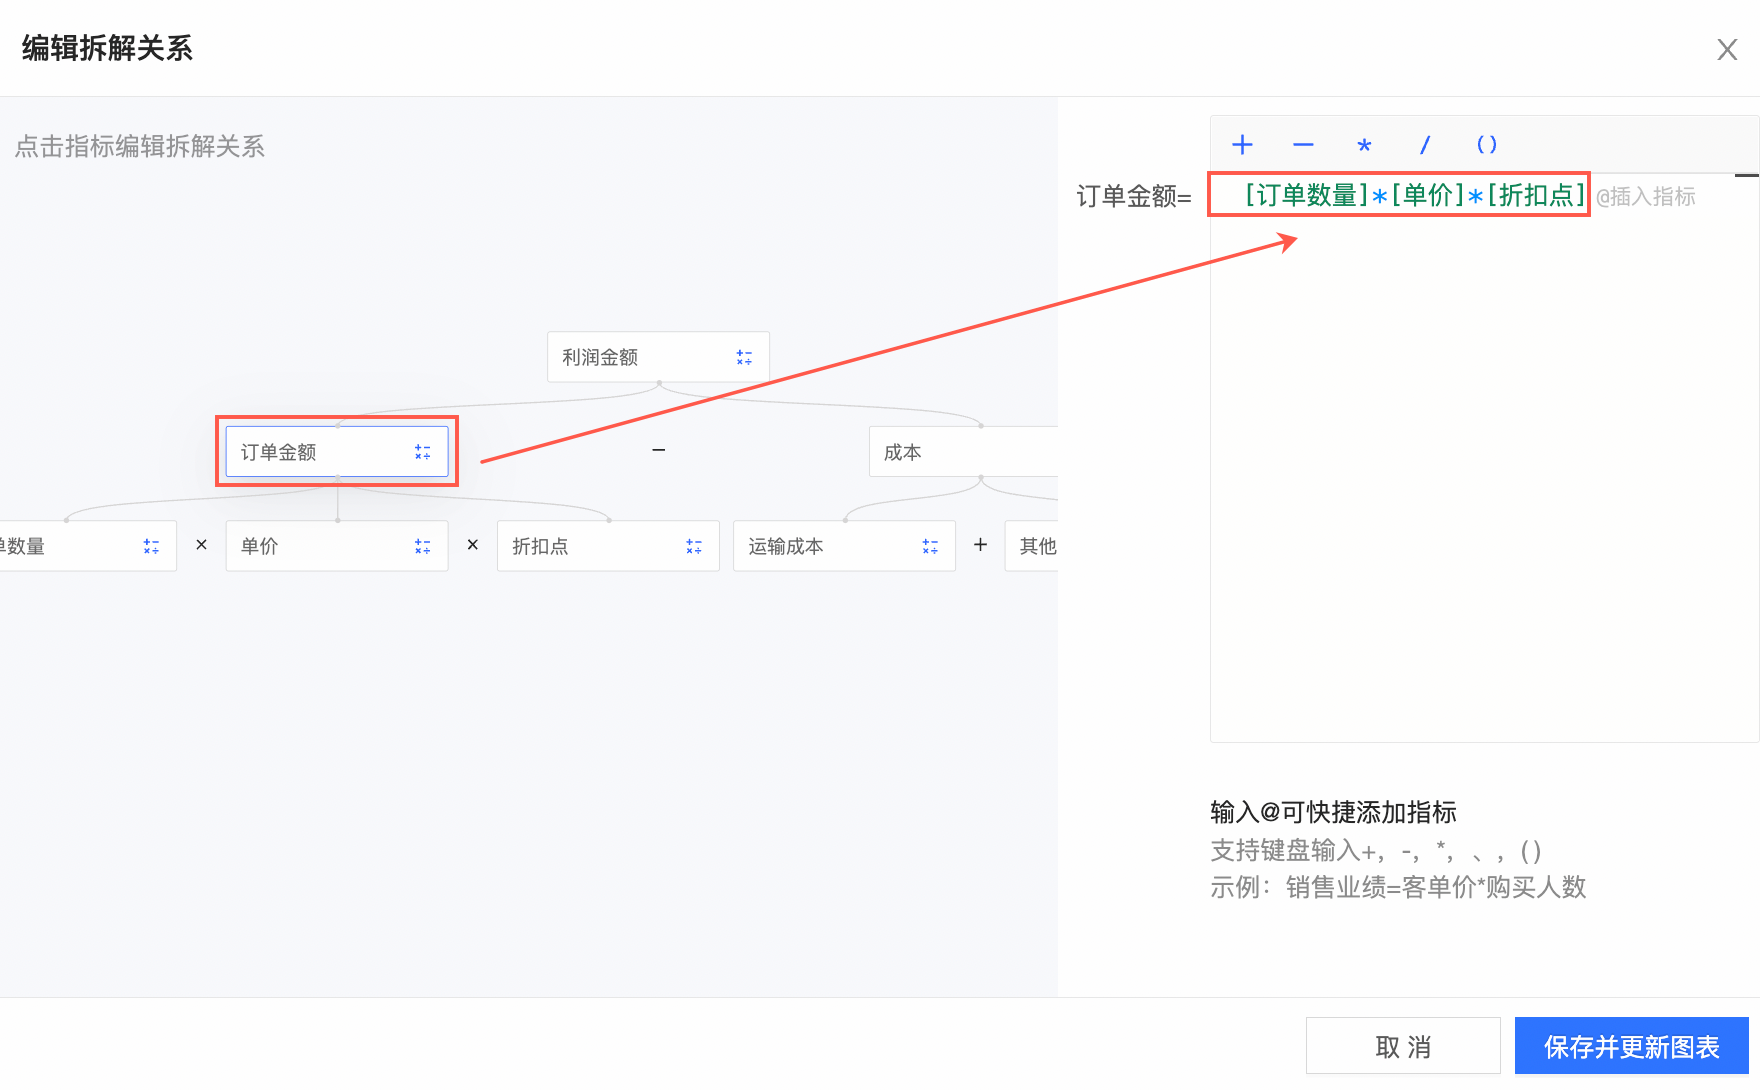1760x1090 pixels.
Task: Close the 编辑拆解关系 dialog
Action: tap(1726, 50)
